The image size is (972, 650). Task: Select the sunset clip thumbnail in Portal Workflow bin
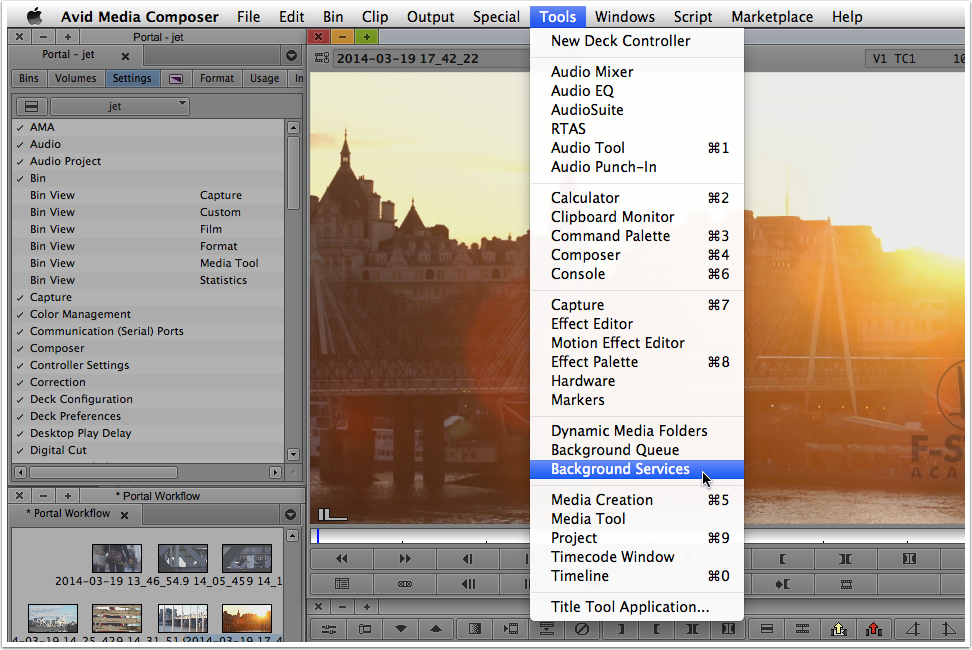point(247,618)
